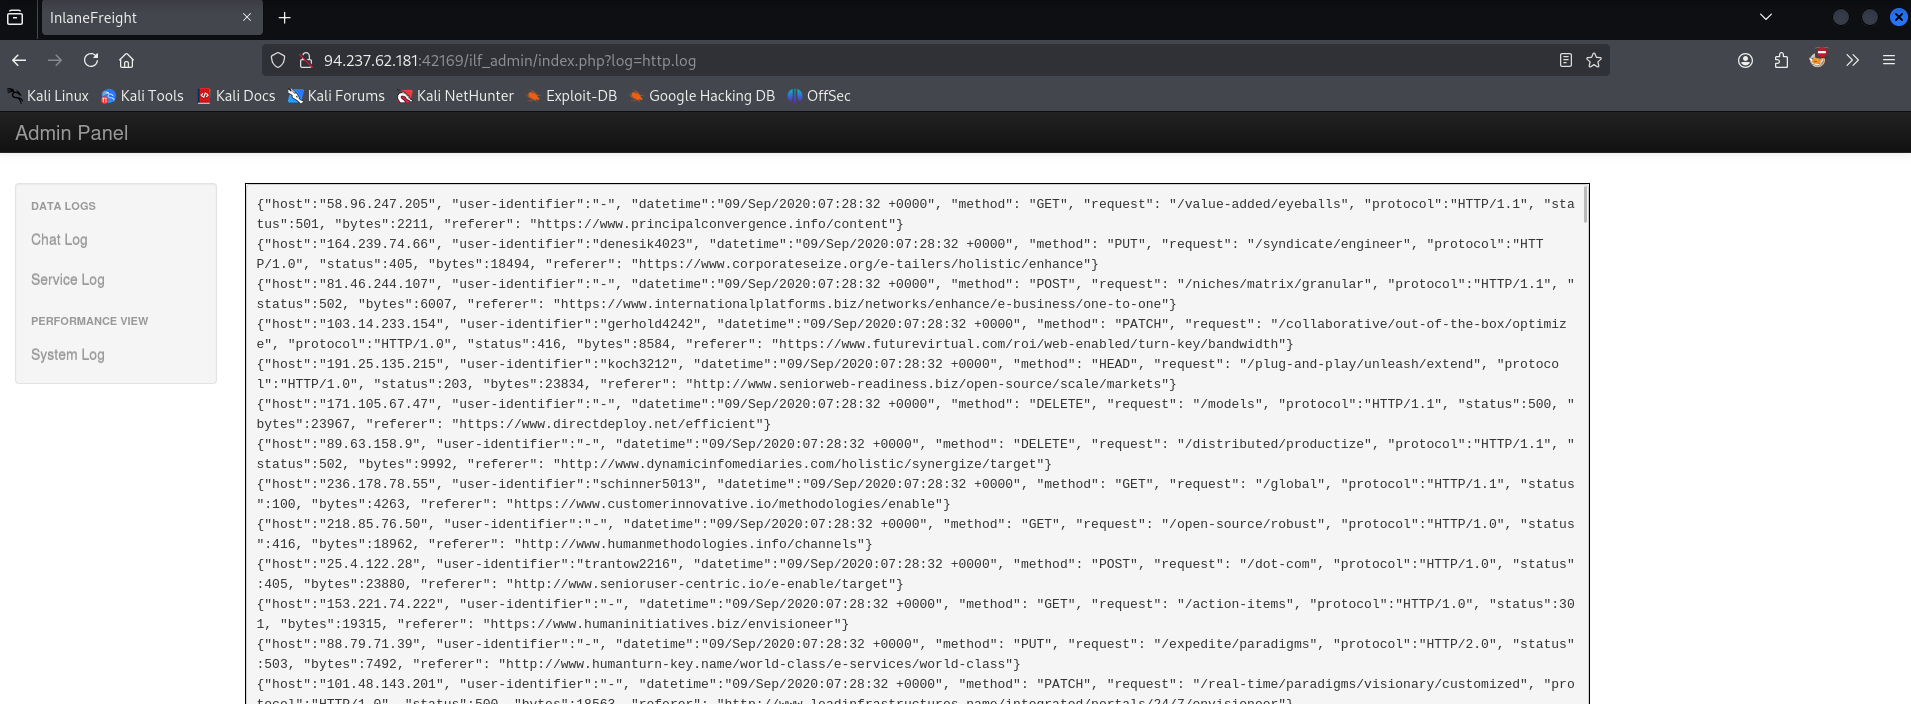Toggle reader view in the address bar
The width and height of the screenshot is (1911, 704).
coord(1566,60)
